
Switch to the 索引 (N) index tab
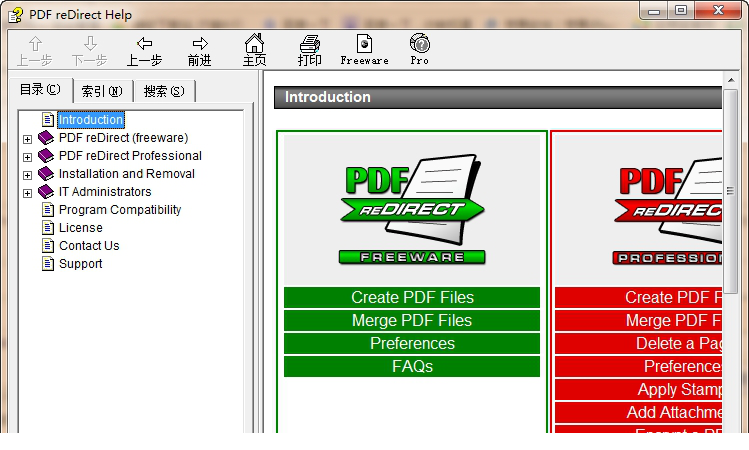(x=102, y=91)
